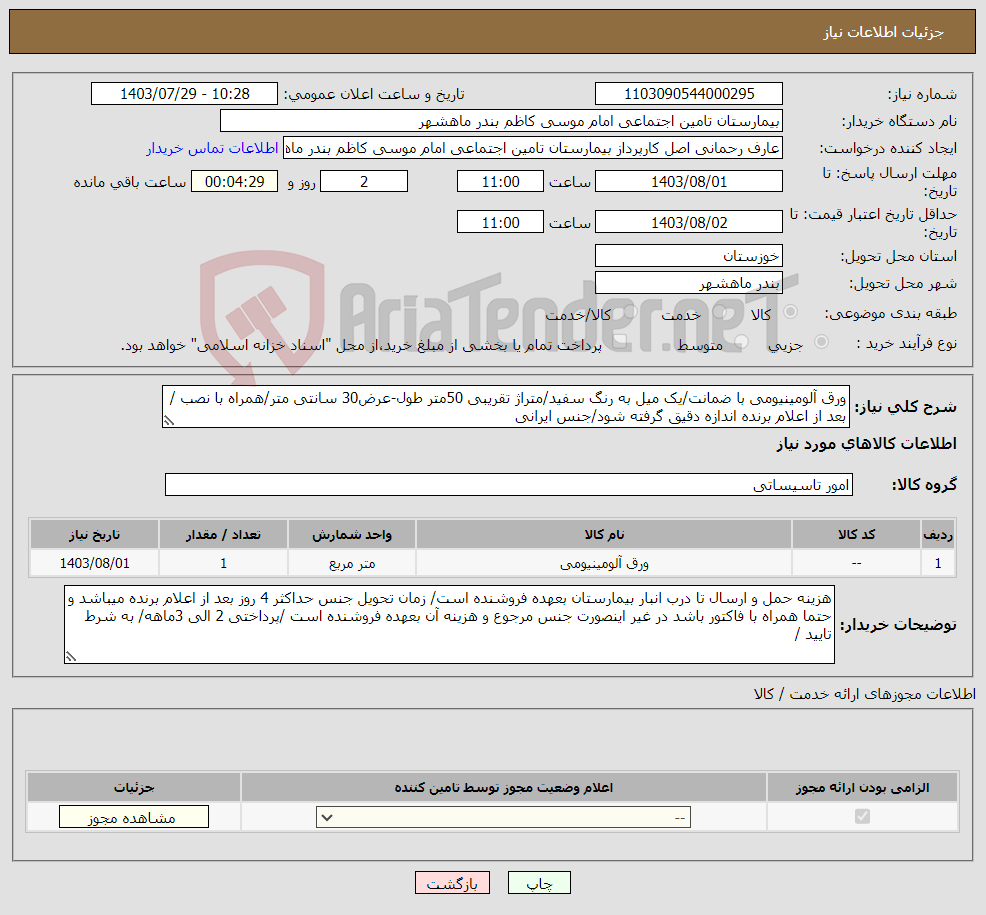Click the need description resize handle
This screenshot has width=986, height=915.
169,421
